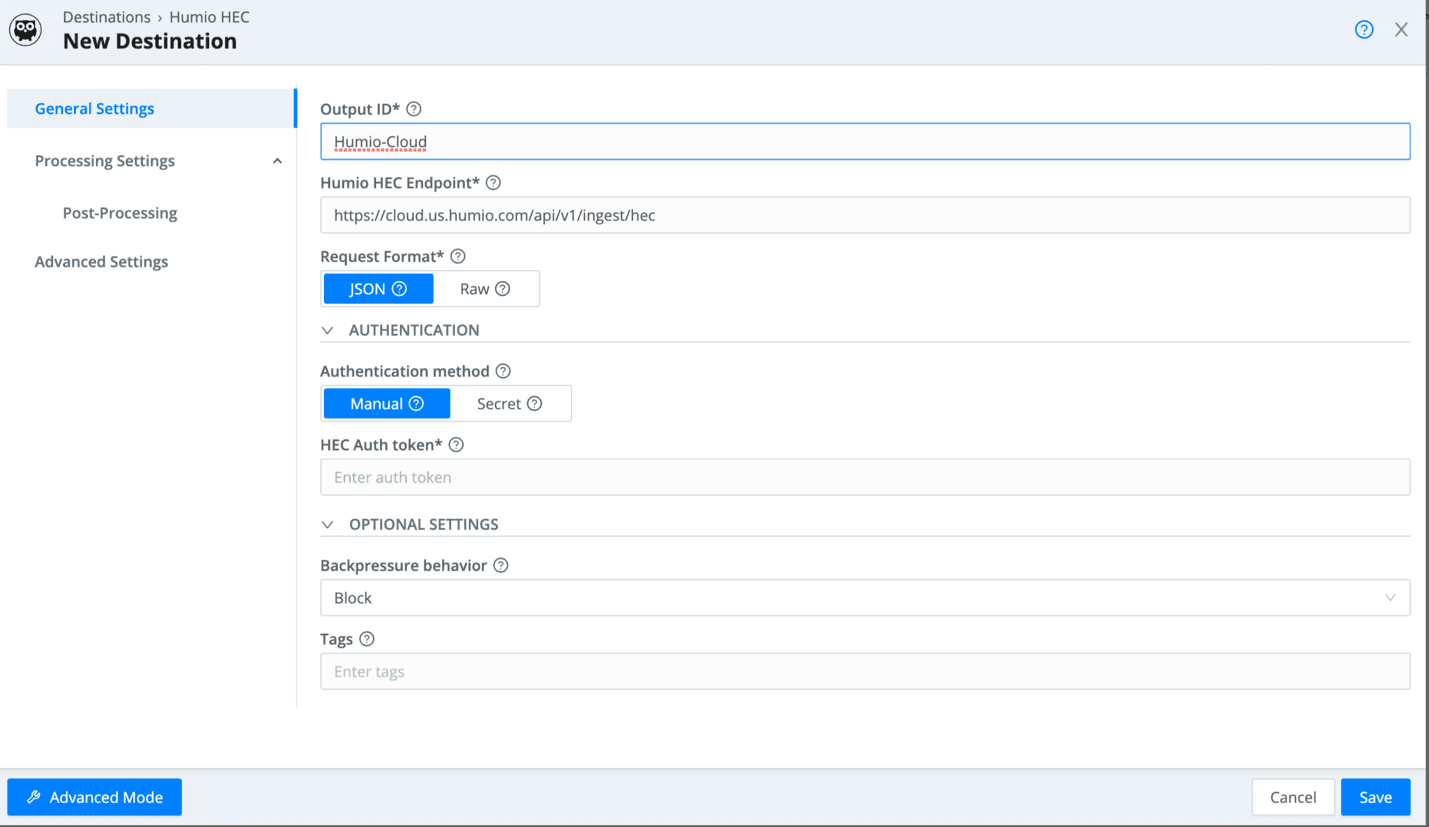Switch to Advanced Mode
1429x827 pixels.
pos(95,797)
